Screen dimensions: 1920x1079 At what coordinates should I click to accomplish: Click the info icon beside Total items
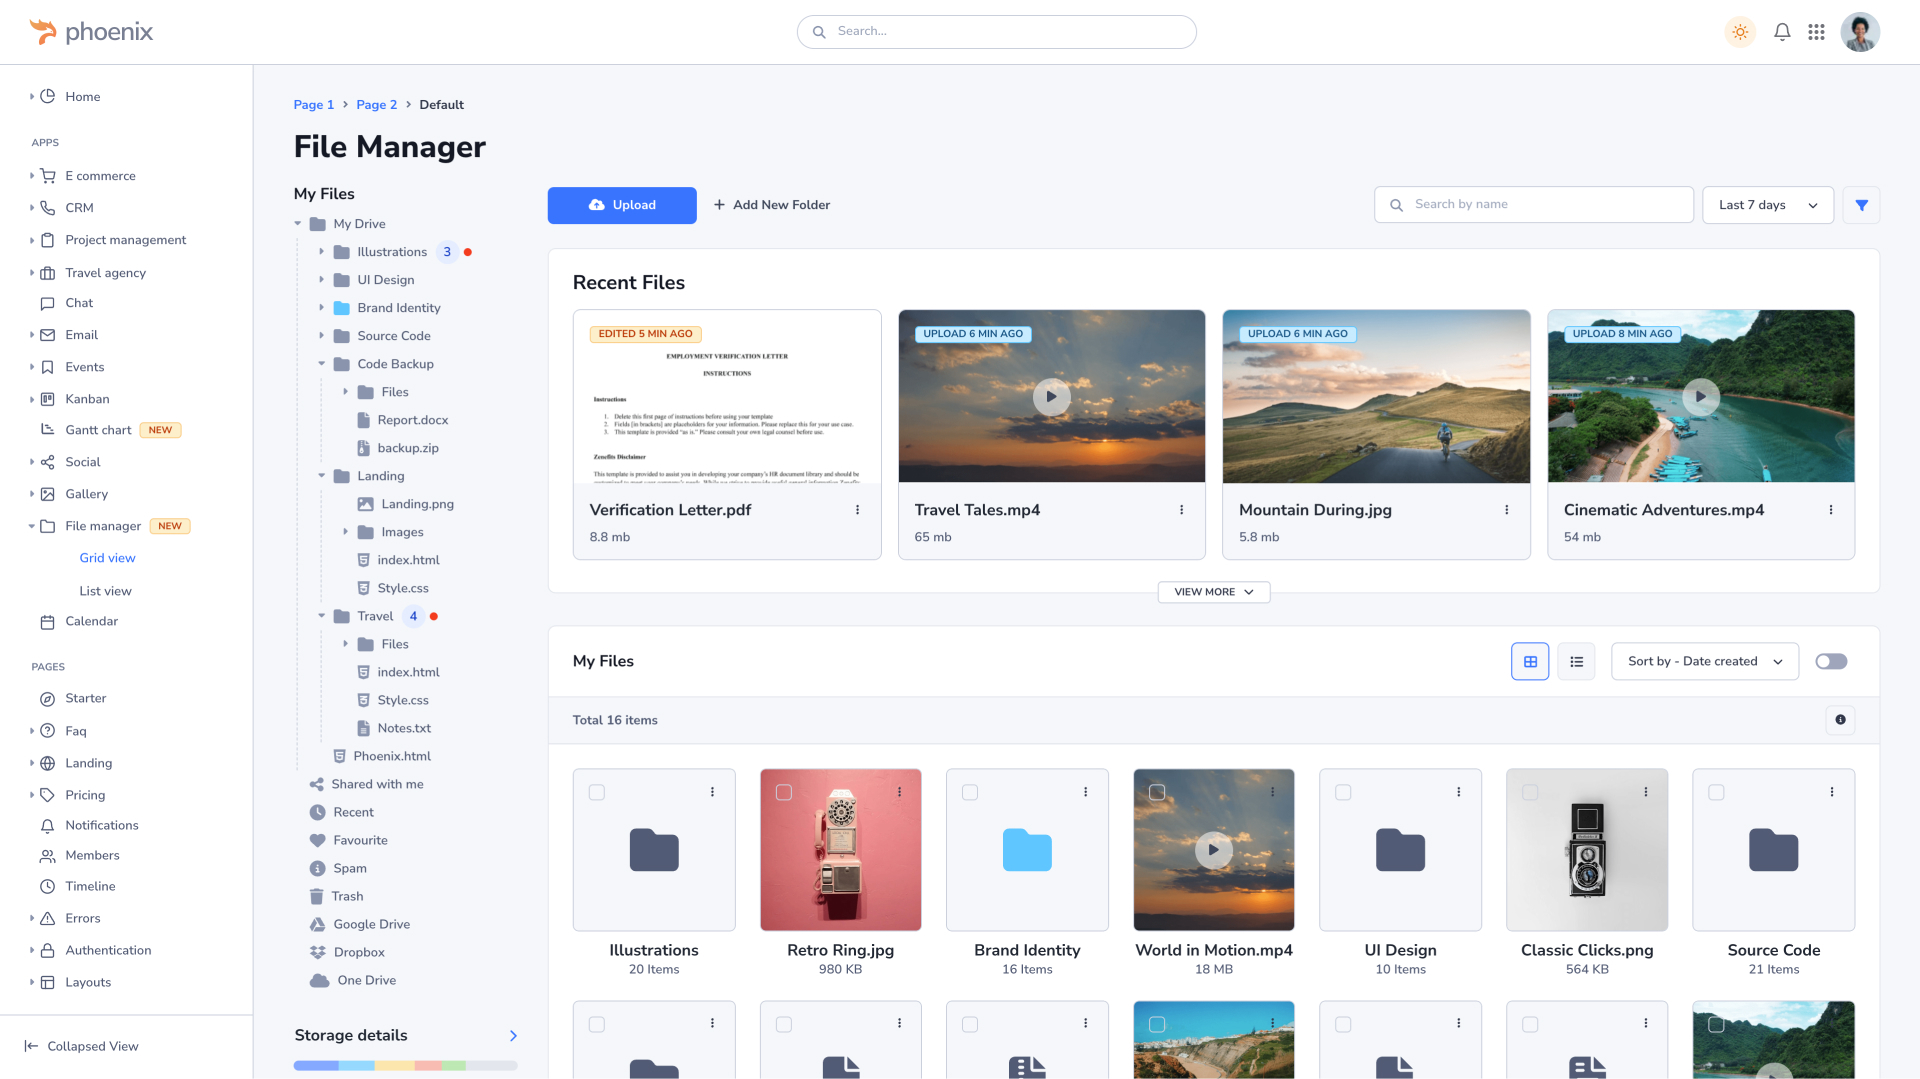point(1840,720)
